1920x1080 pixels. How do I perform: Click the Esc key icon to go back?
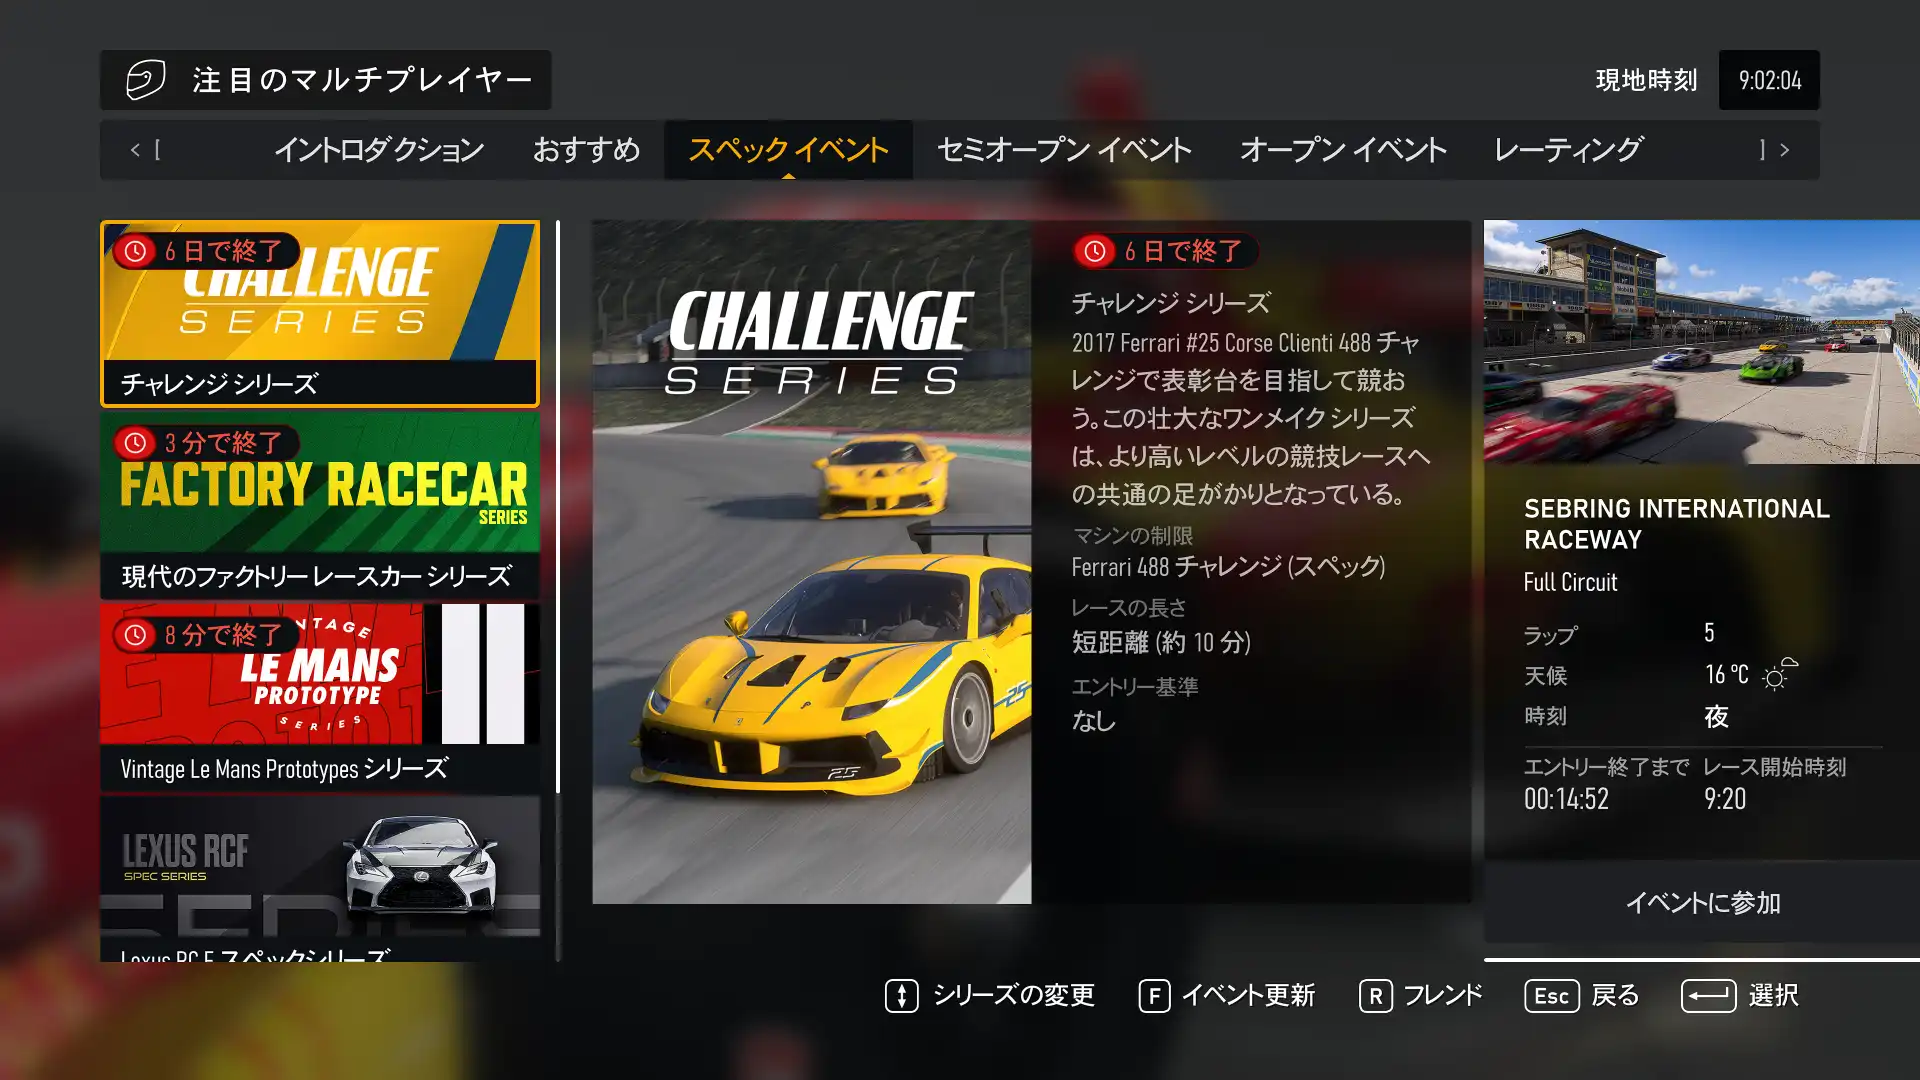[x=1552, y=996]
